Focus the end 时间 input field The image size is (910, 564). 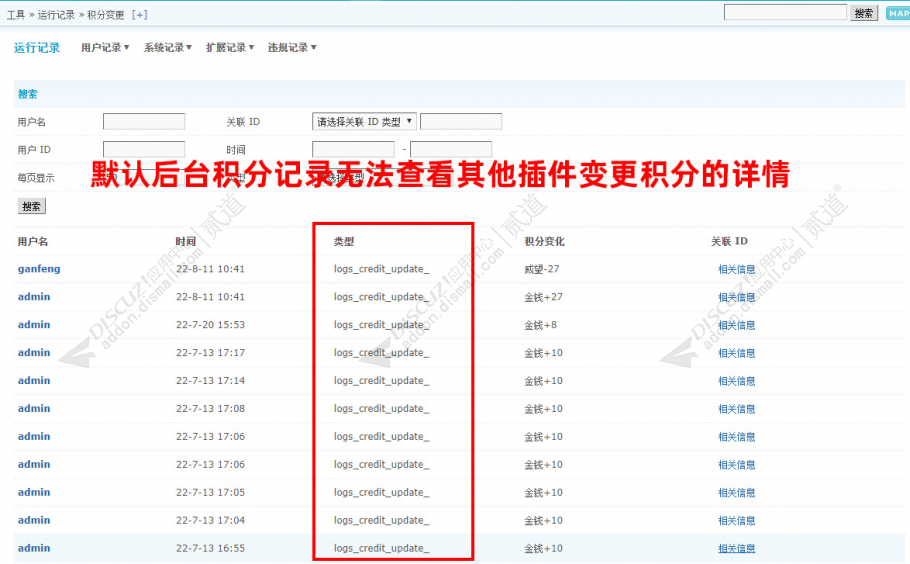pos(451,149)
